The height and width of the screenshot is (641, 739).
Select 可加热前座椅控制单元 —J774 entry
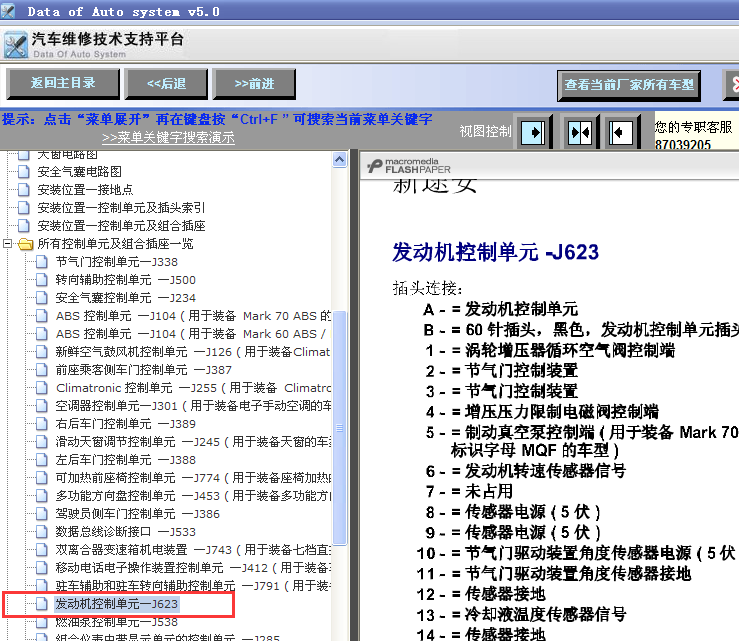tap(193, 477)
